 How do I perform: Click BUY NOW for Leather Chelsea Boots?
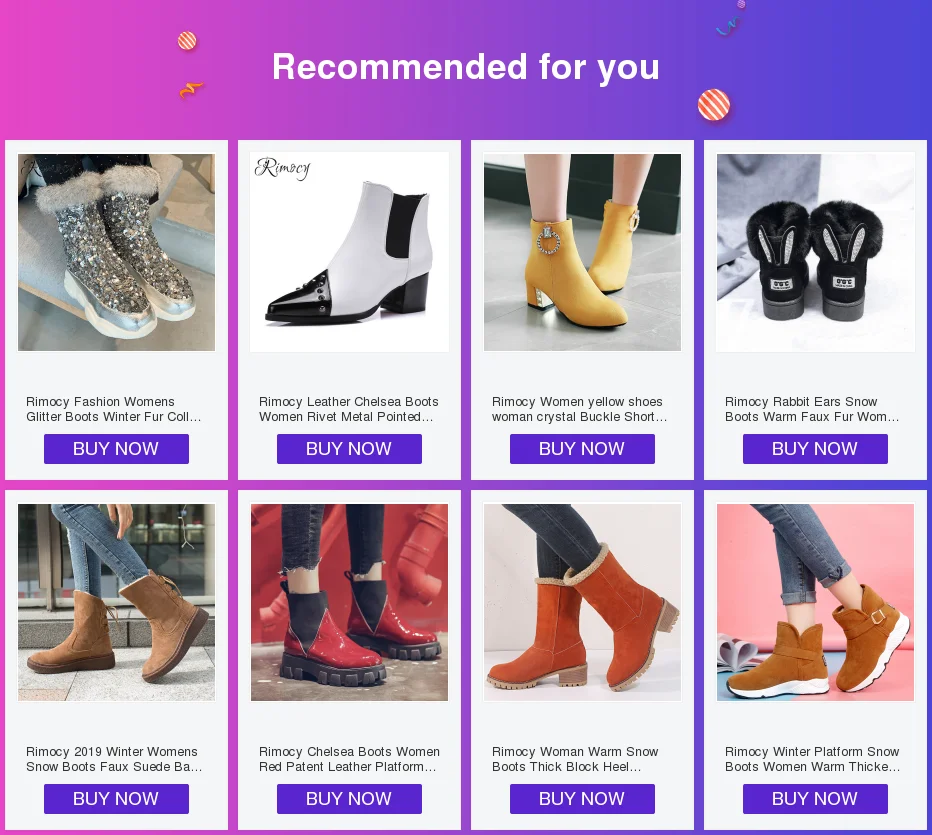click(x=350, y=449)
